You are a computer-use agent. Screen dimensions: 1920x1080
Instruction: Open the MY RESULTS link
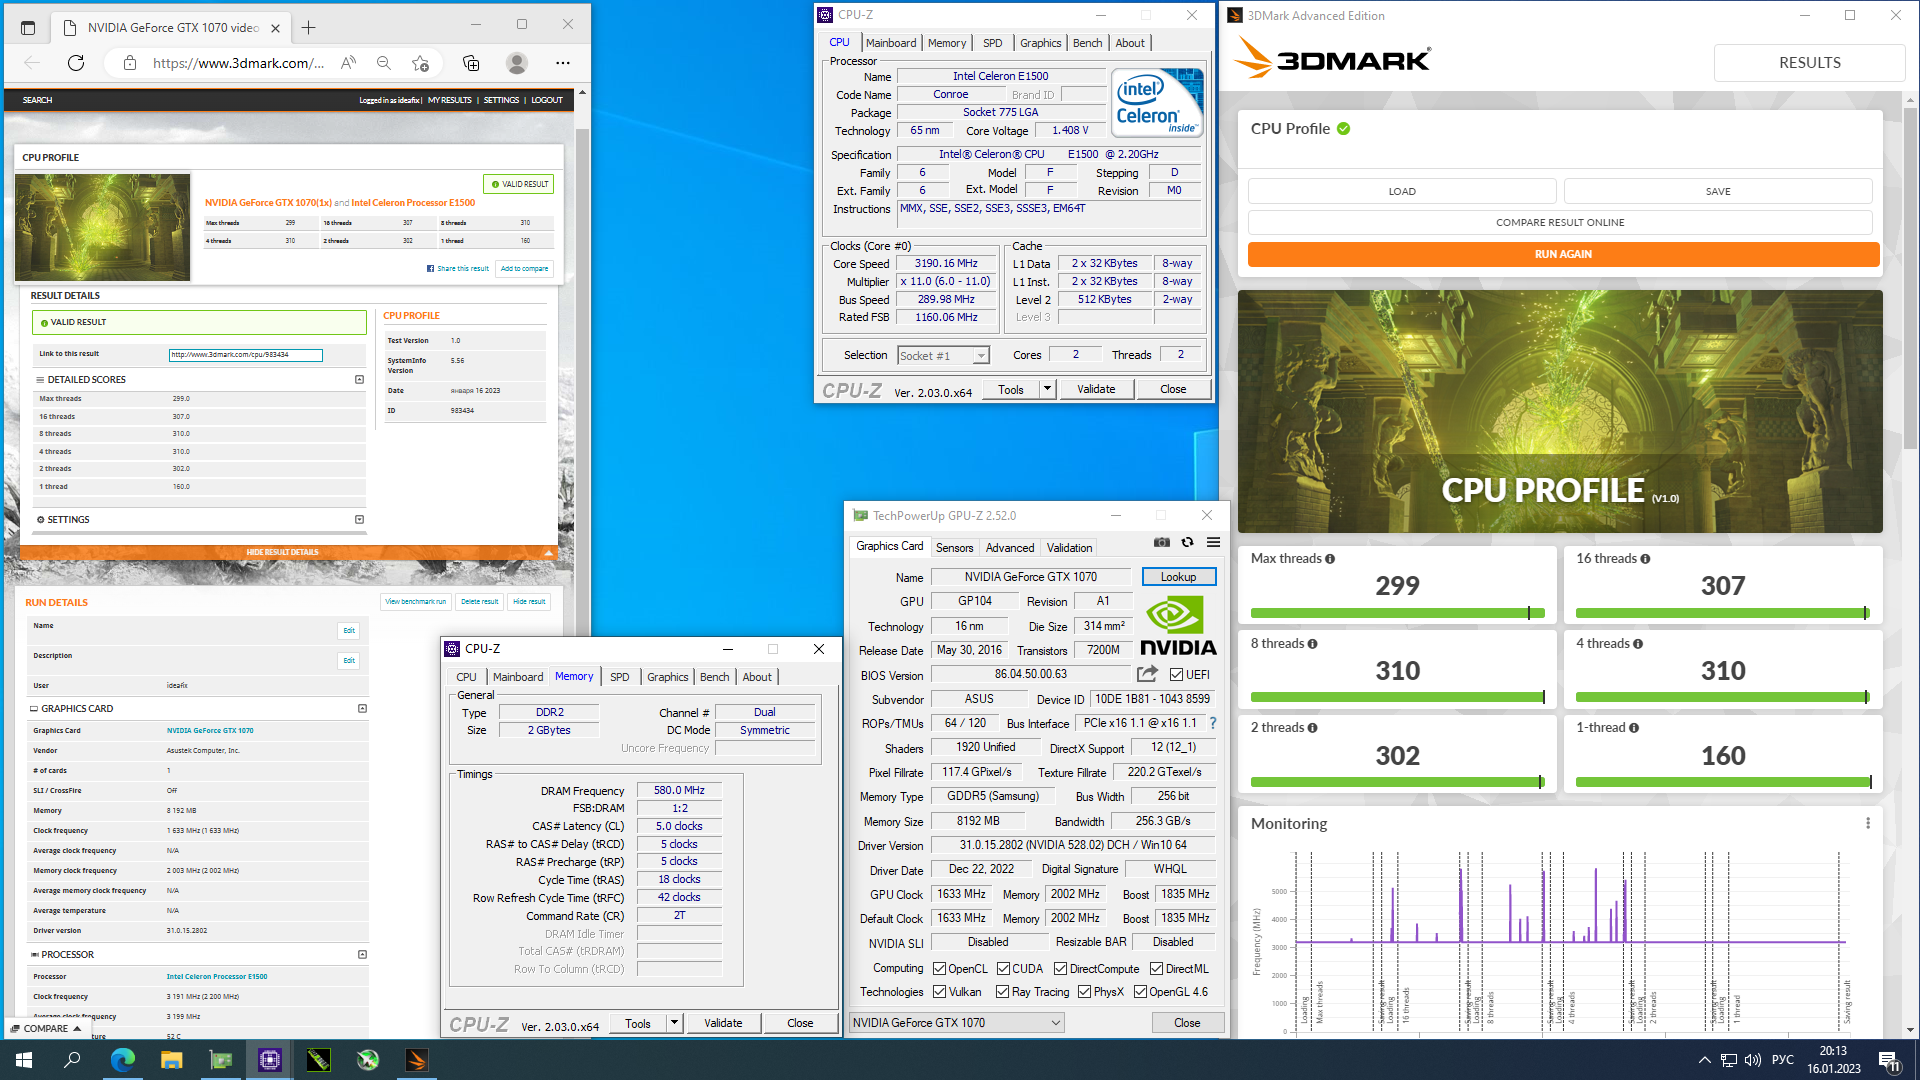pyautogui.click(x=449, y=100)
